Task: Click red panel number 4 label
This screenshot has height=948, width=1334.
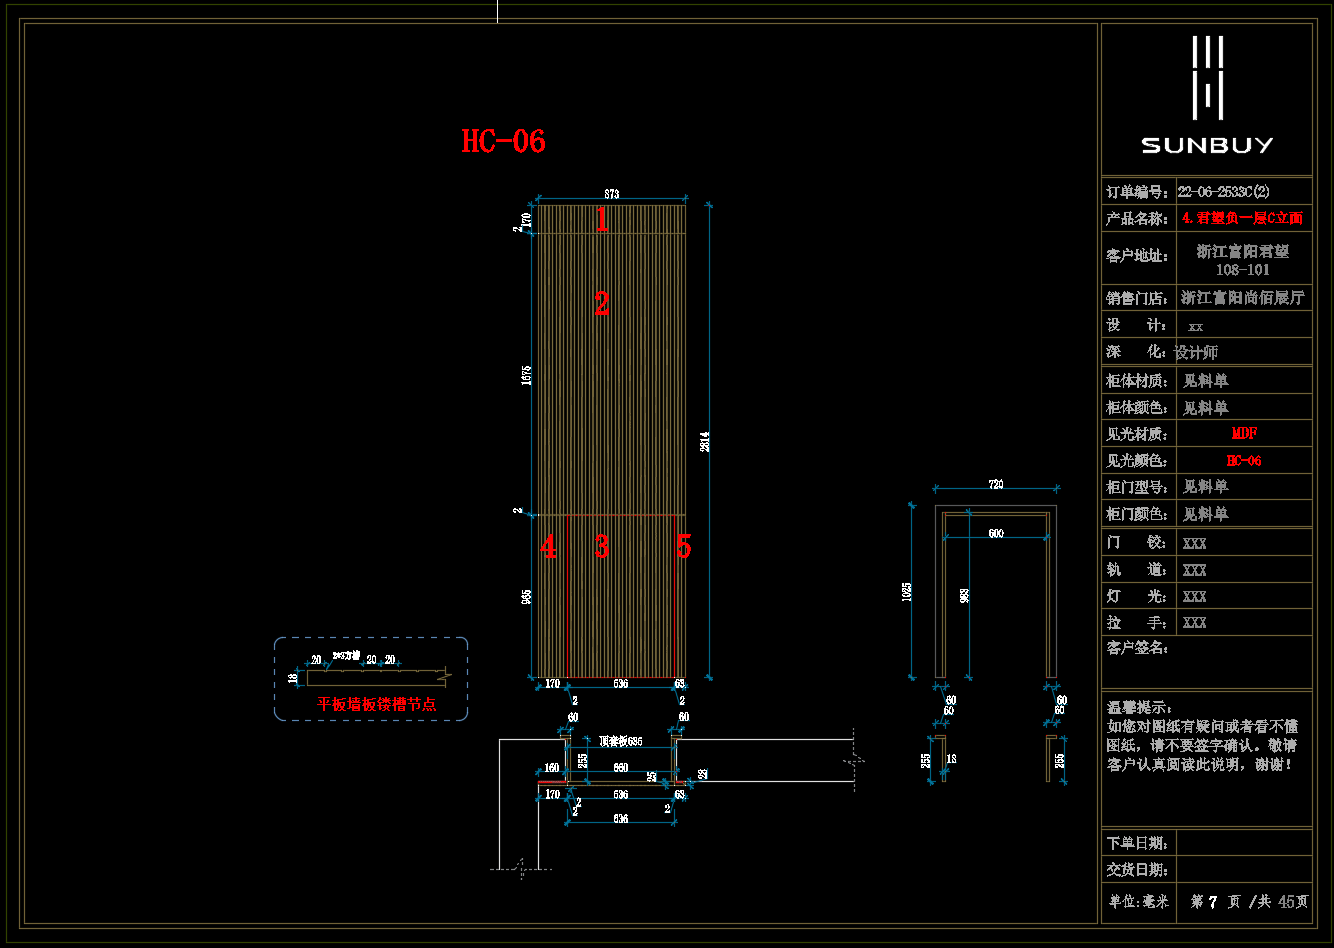Action: coord(548,547)
